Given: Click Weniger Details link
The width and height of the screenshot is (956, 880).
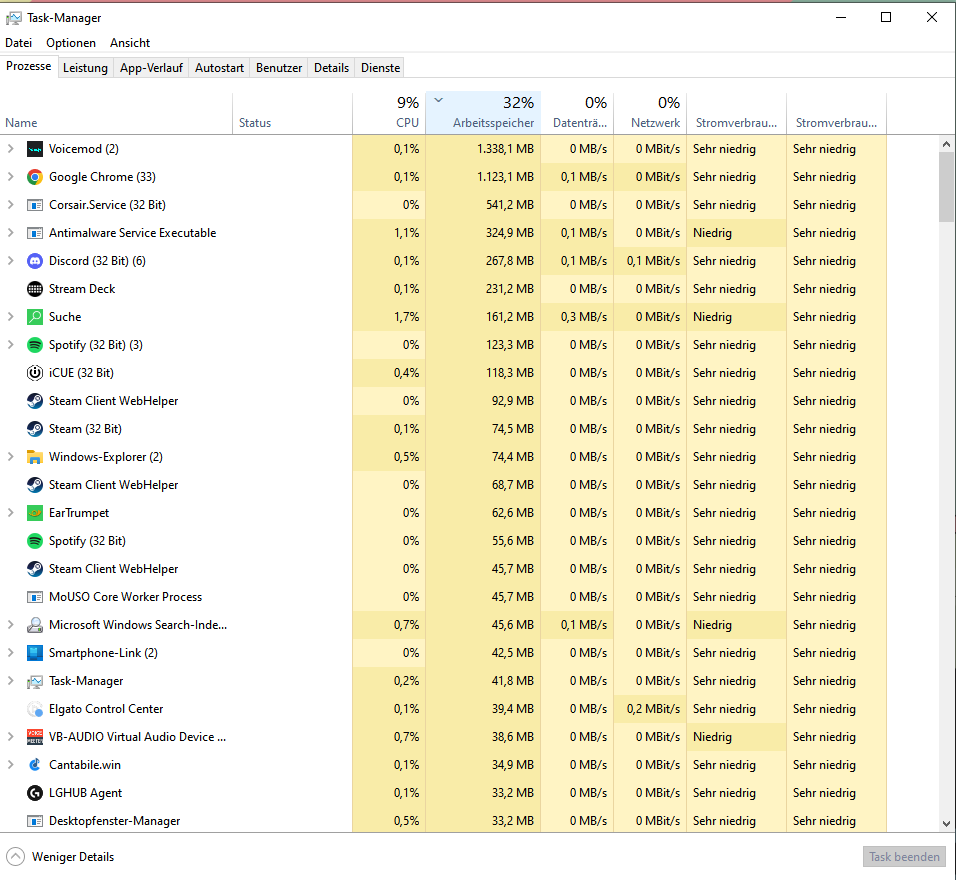Looking at the screenshot, I should pos(73,857).
